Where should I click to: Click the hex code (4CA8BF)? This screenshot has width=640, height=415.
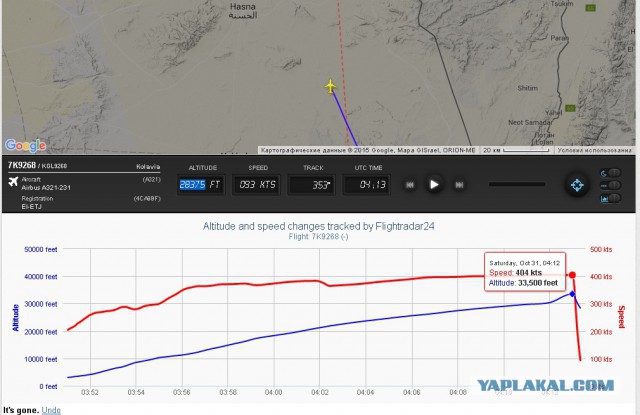coord(147,199)
